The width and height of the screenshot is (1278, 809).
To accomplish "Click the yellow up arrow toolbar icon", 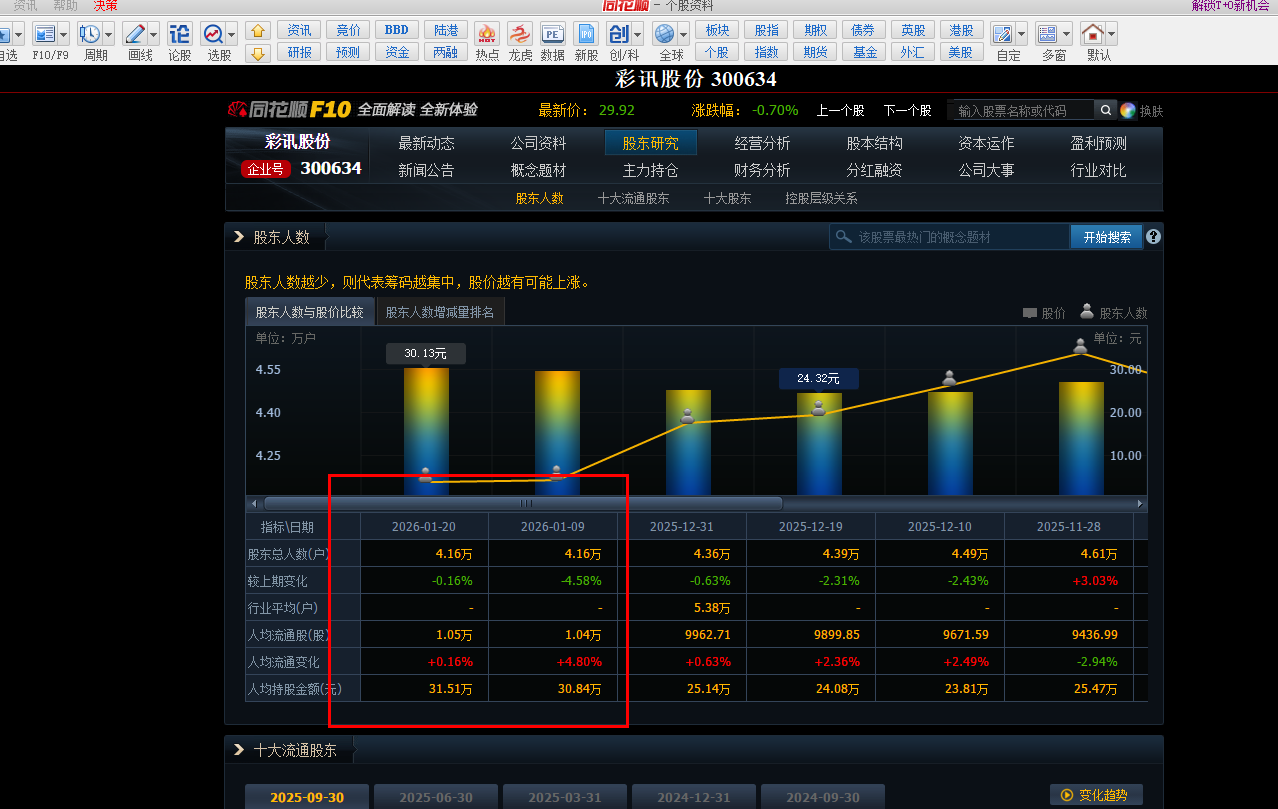I will point(258,30).
